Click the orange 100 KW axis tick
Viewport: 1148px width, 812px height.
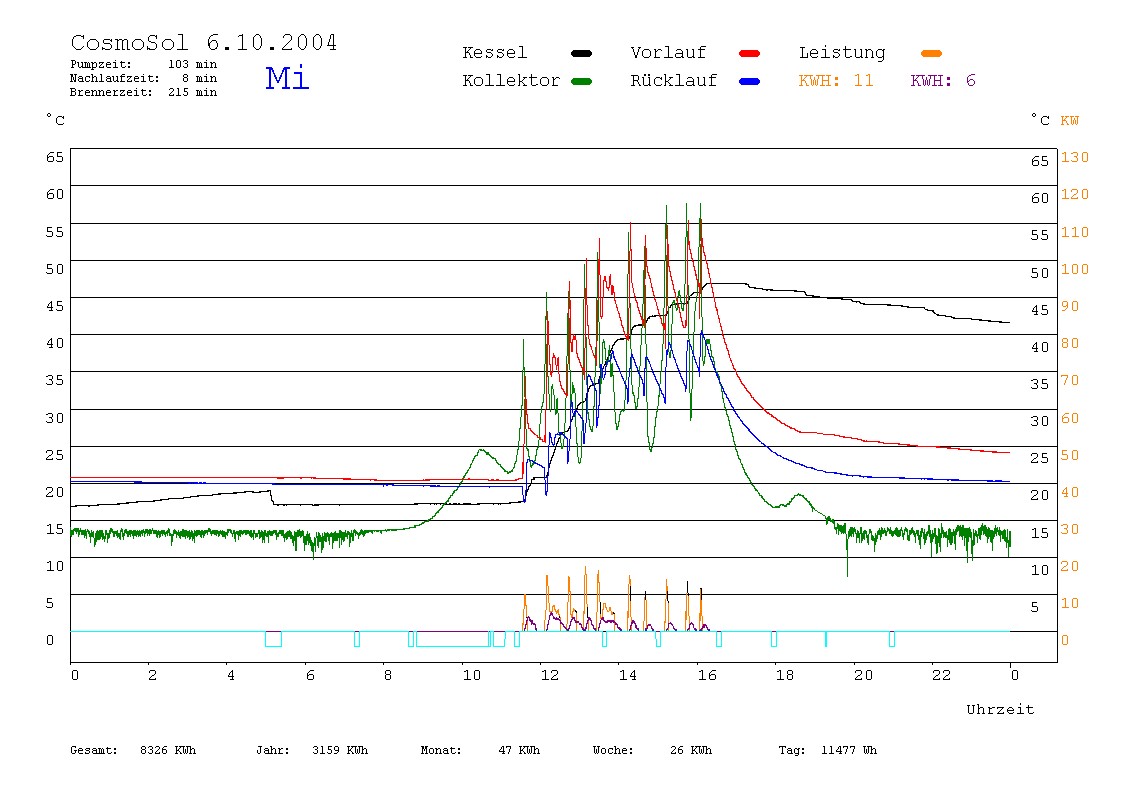click(1075, 269)
